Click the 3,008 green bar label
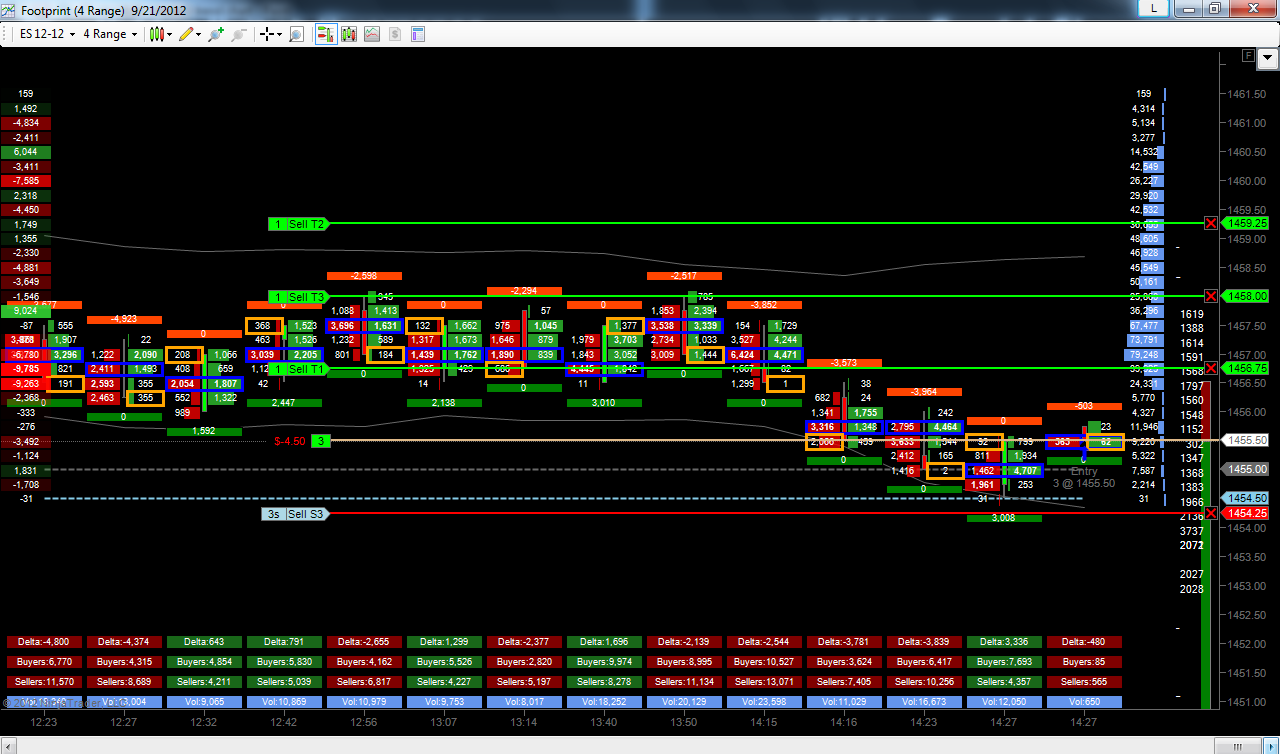This screenshot has height=754, width=1280. pos(1004,518)
